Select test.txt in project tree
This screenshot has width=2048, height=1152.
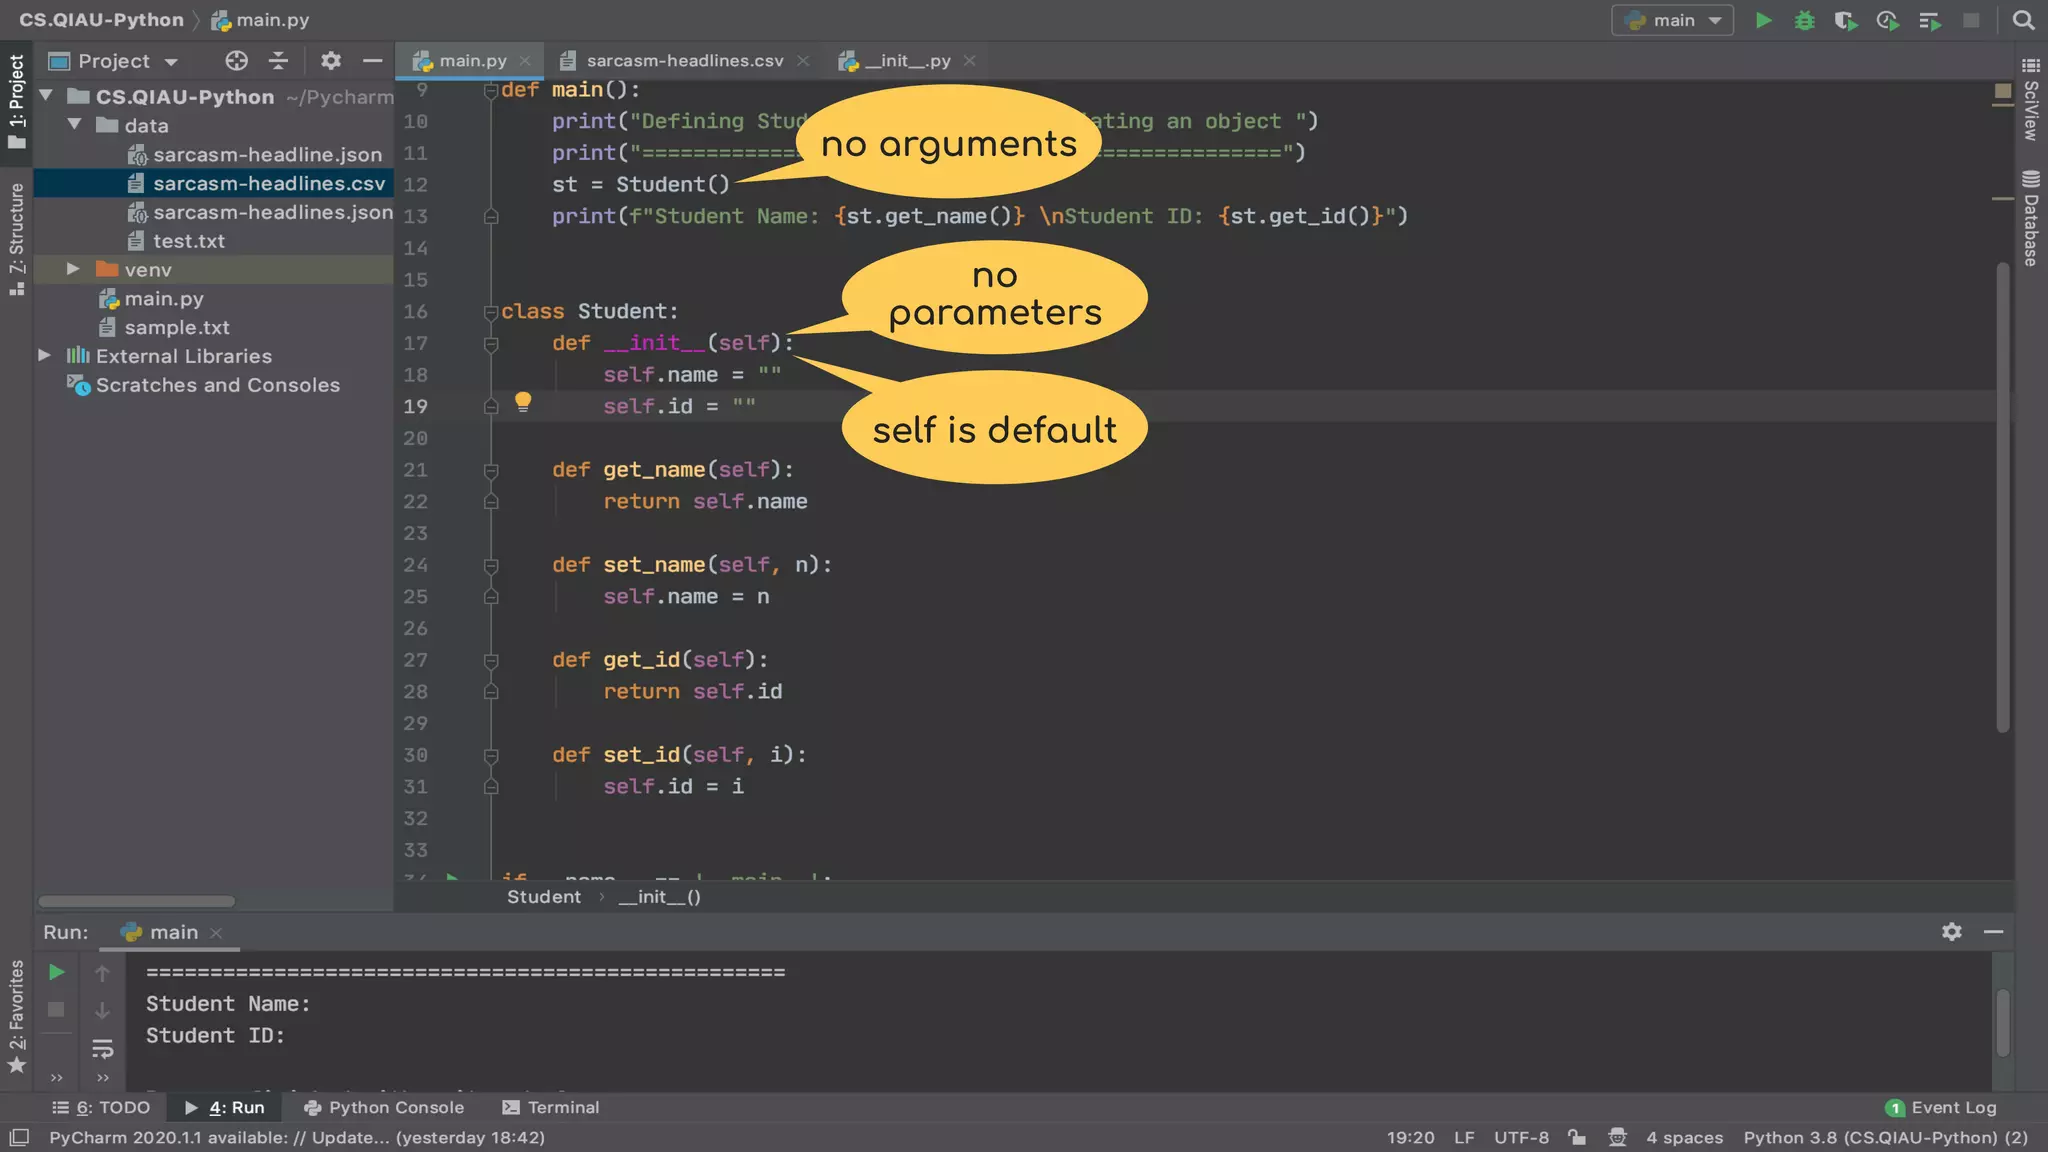coord(188,241)
